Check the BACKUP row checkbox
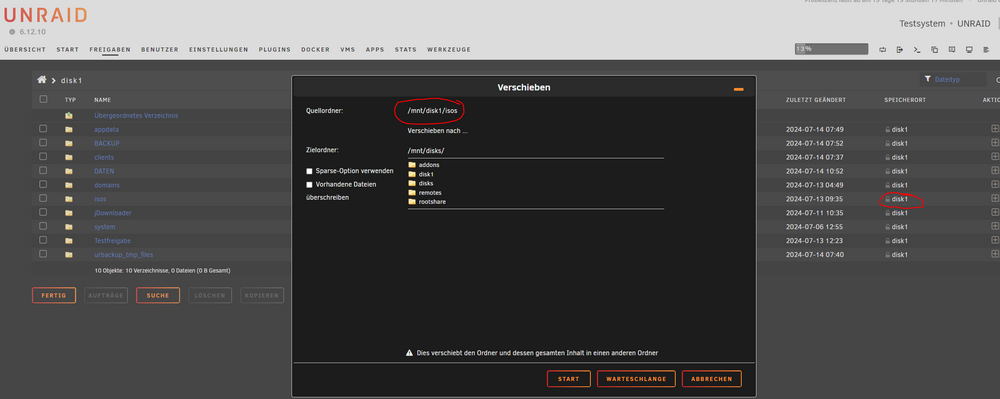1000x399 pixels. click(43, 143)
